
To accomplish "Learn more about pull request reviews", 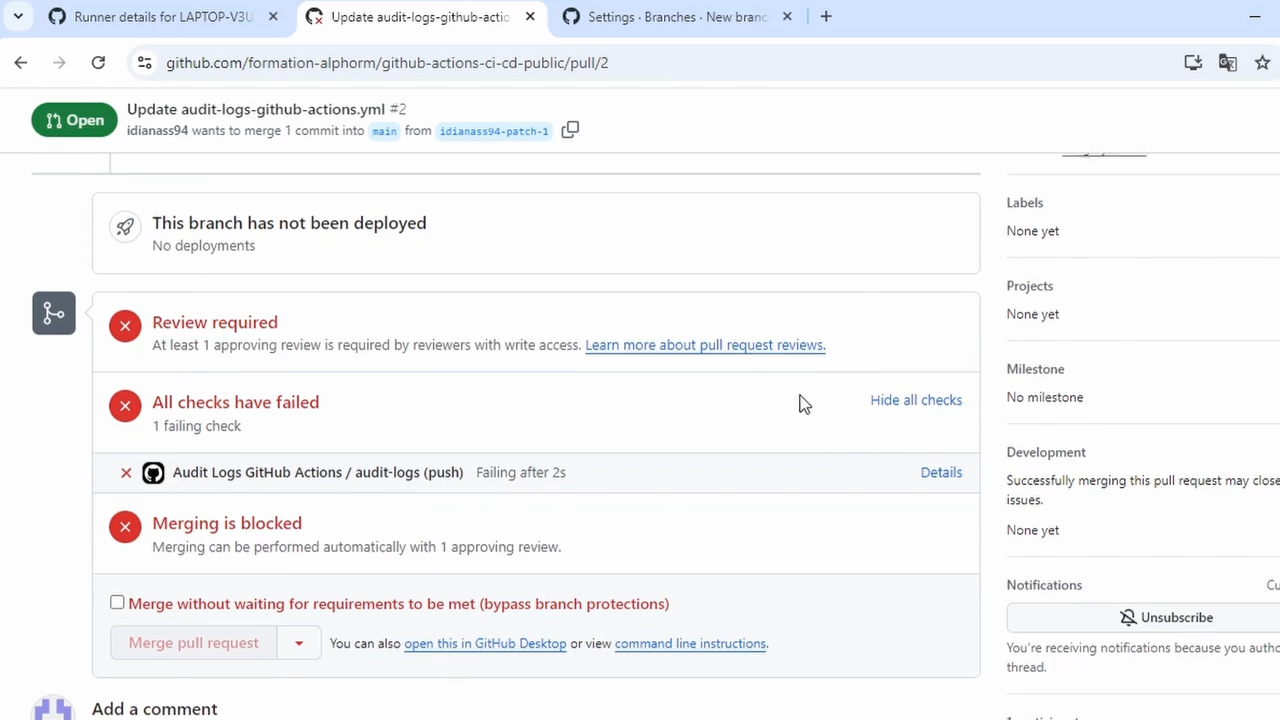I will click(704, 345).
